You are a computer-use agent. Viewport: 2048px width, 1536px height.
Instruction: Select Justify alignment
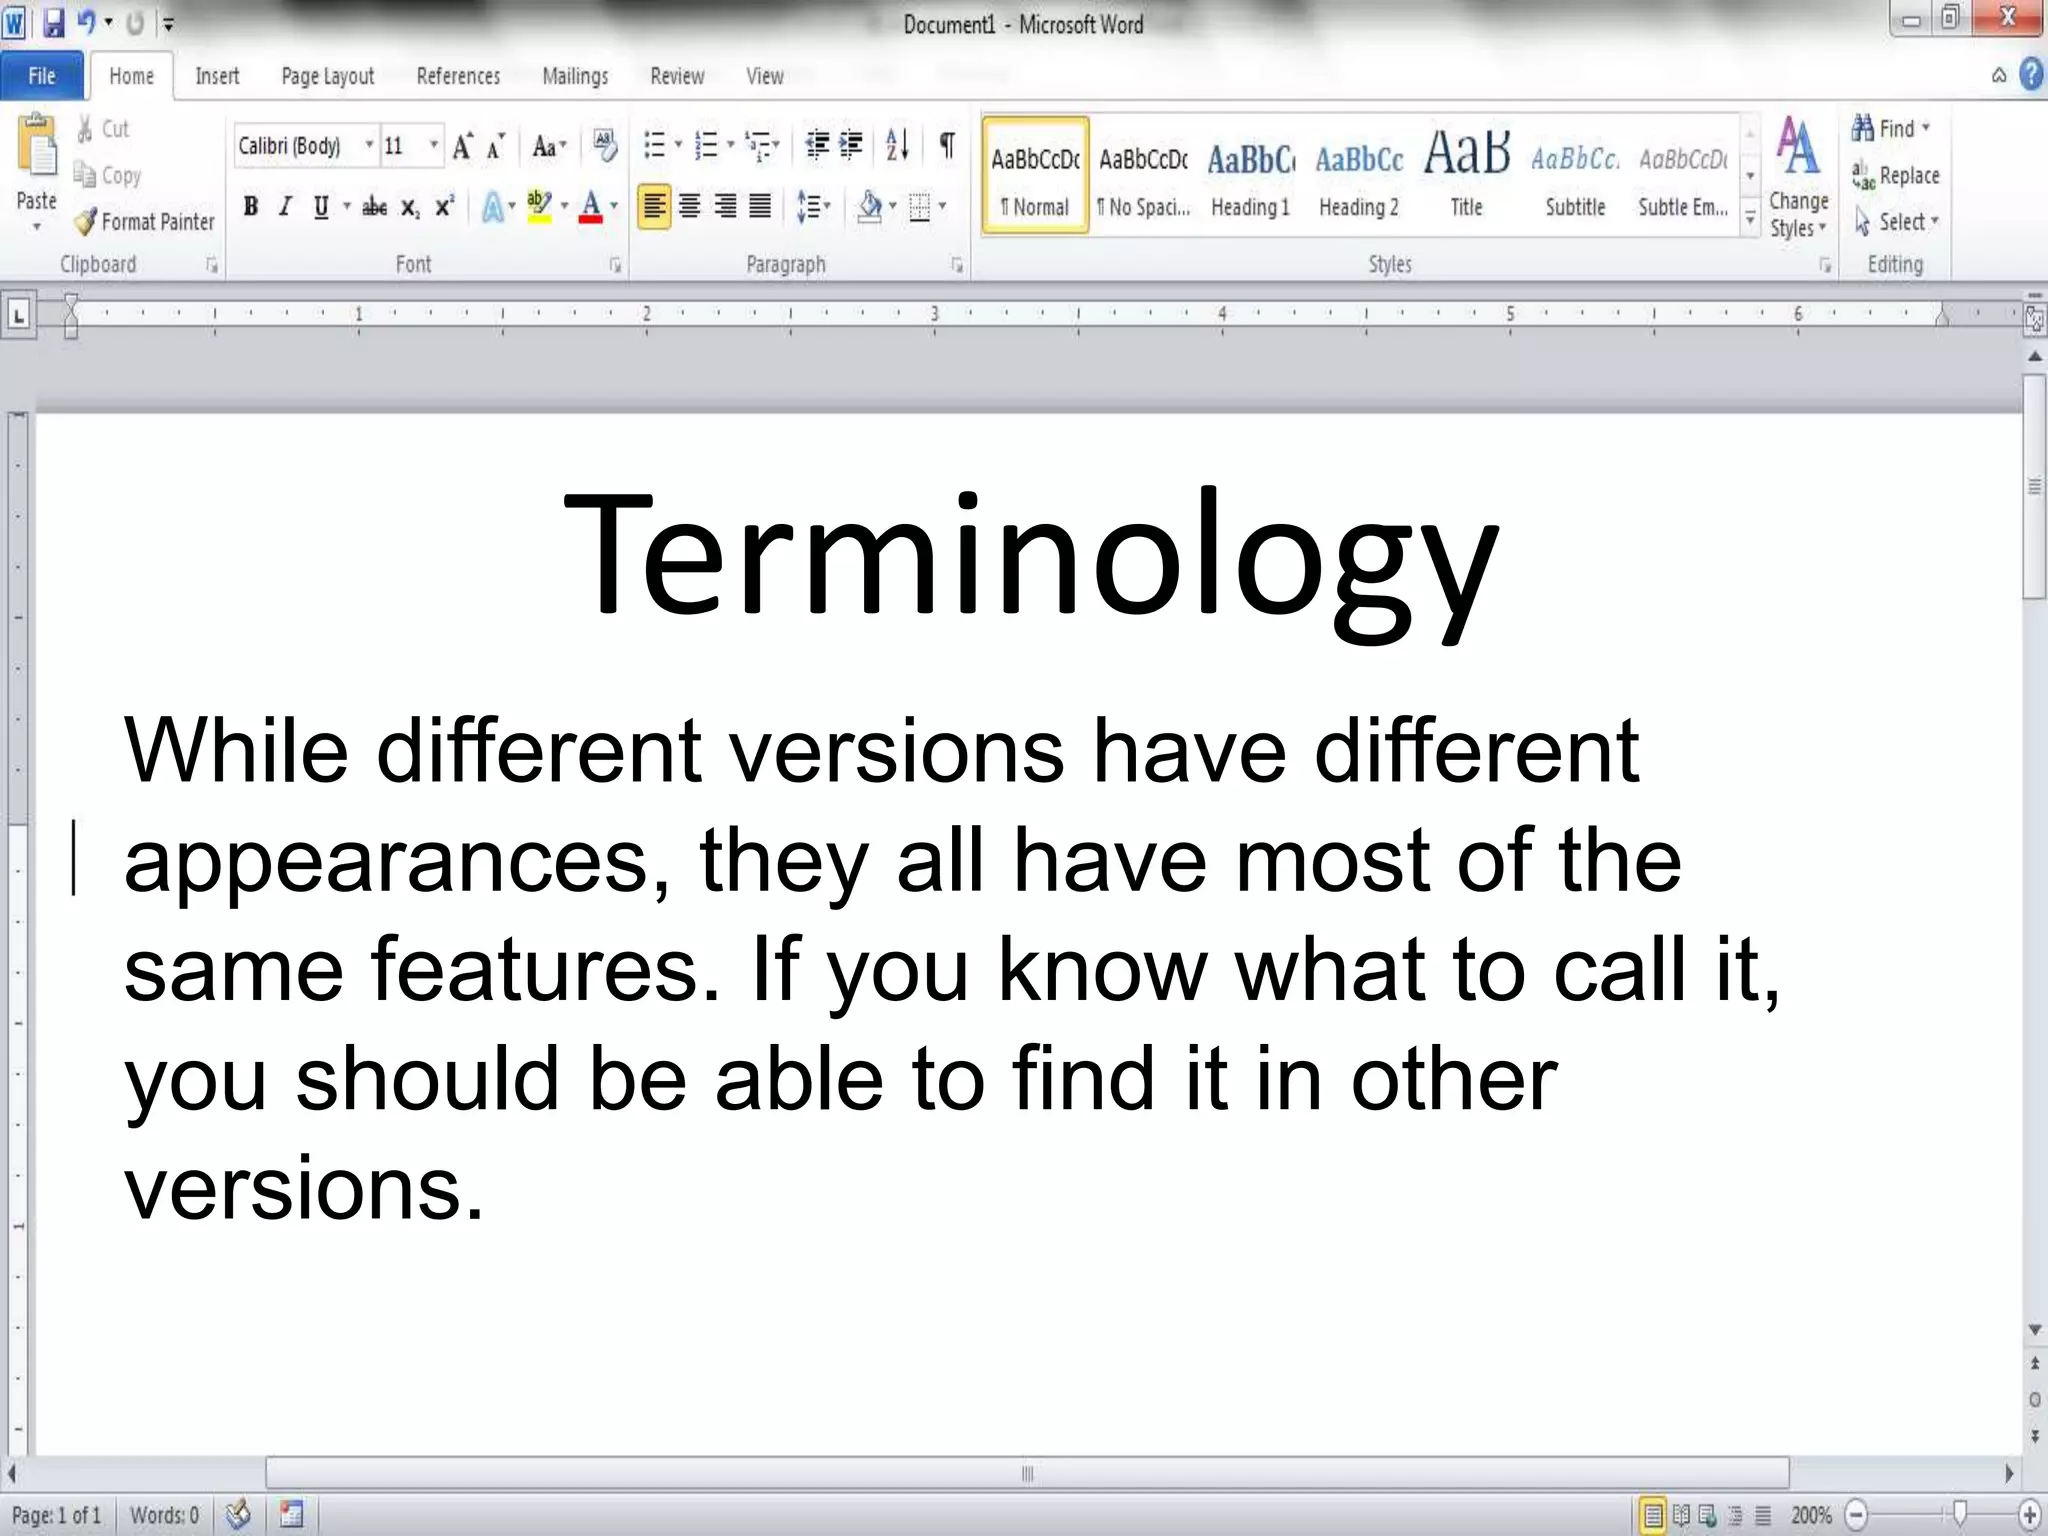click(760, 207)
